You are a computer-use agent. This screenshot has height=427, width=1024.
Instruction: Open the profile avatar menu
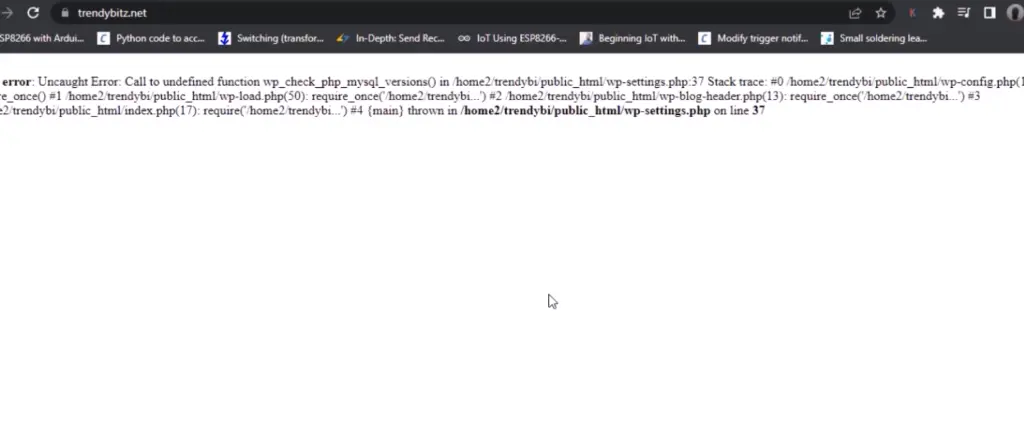coord(1014,13)
